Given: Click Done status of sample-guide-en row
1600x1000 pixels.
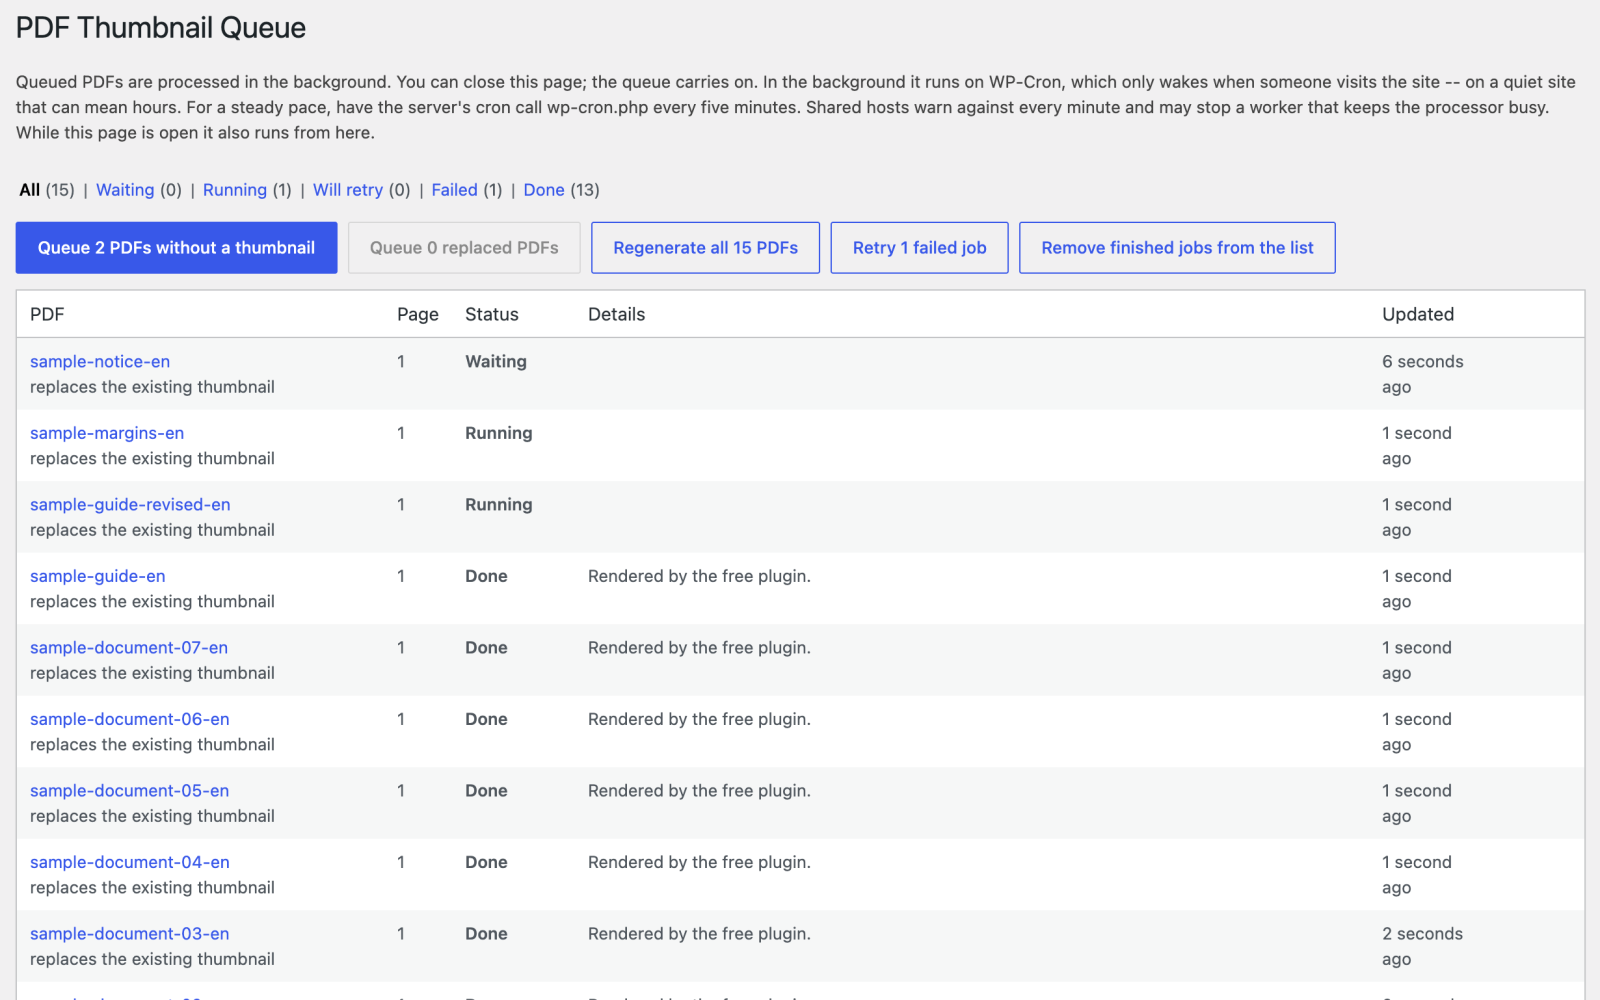Looking at the screenshot, I should (486, 576).
